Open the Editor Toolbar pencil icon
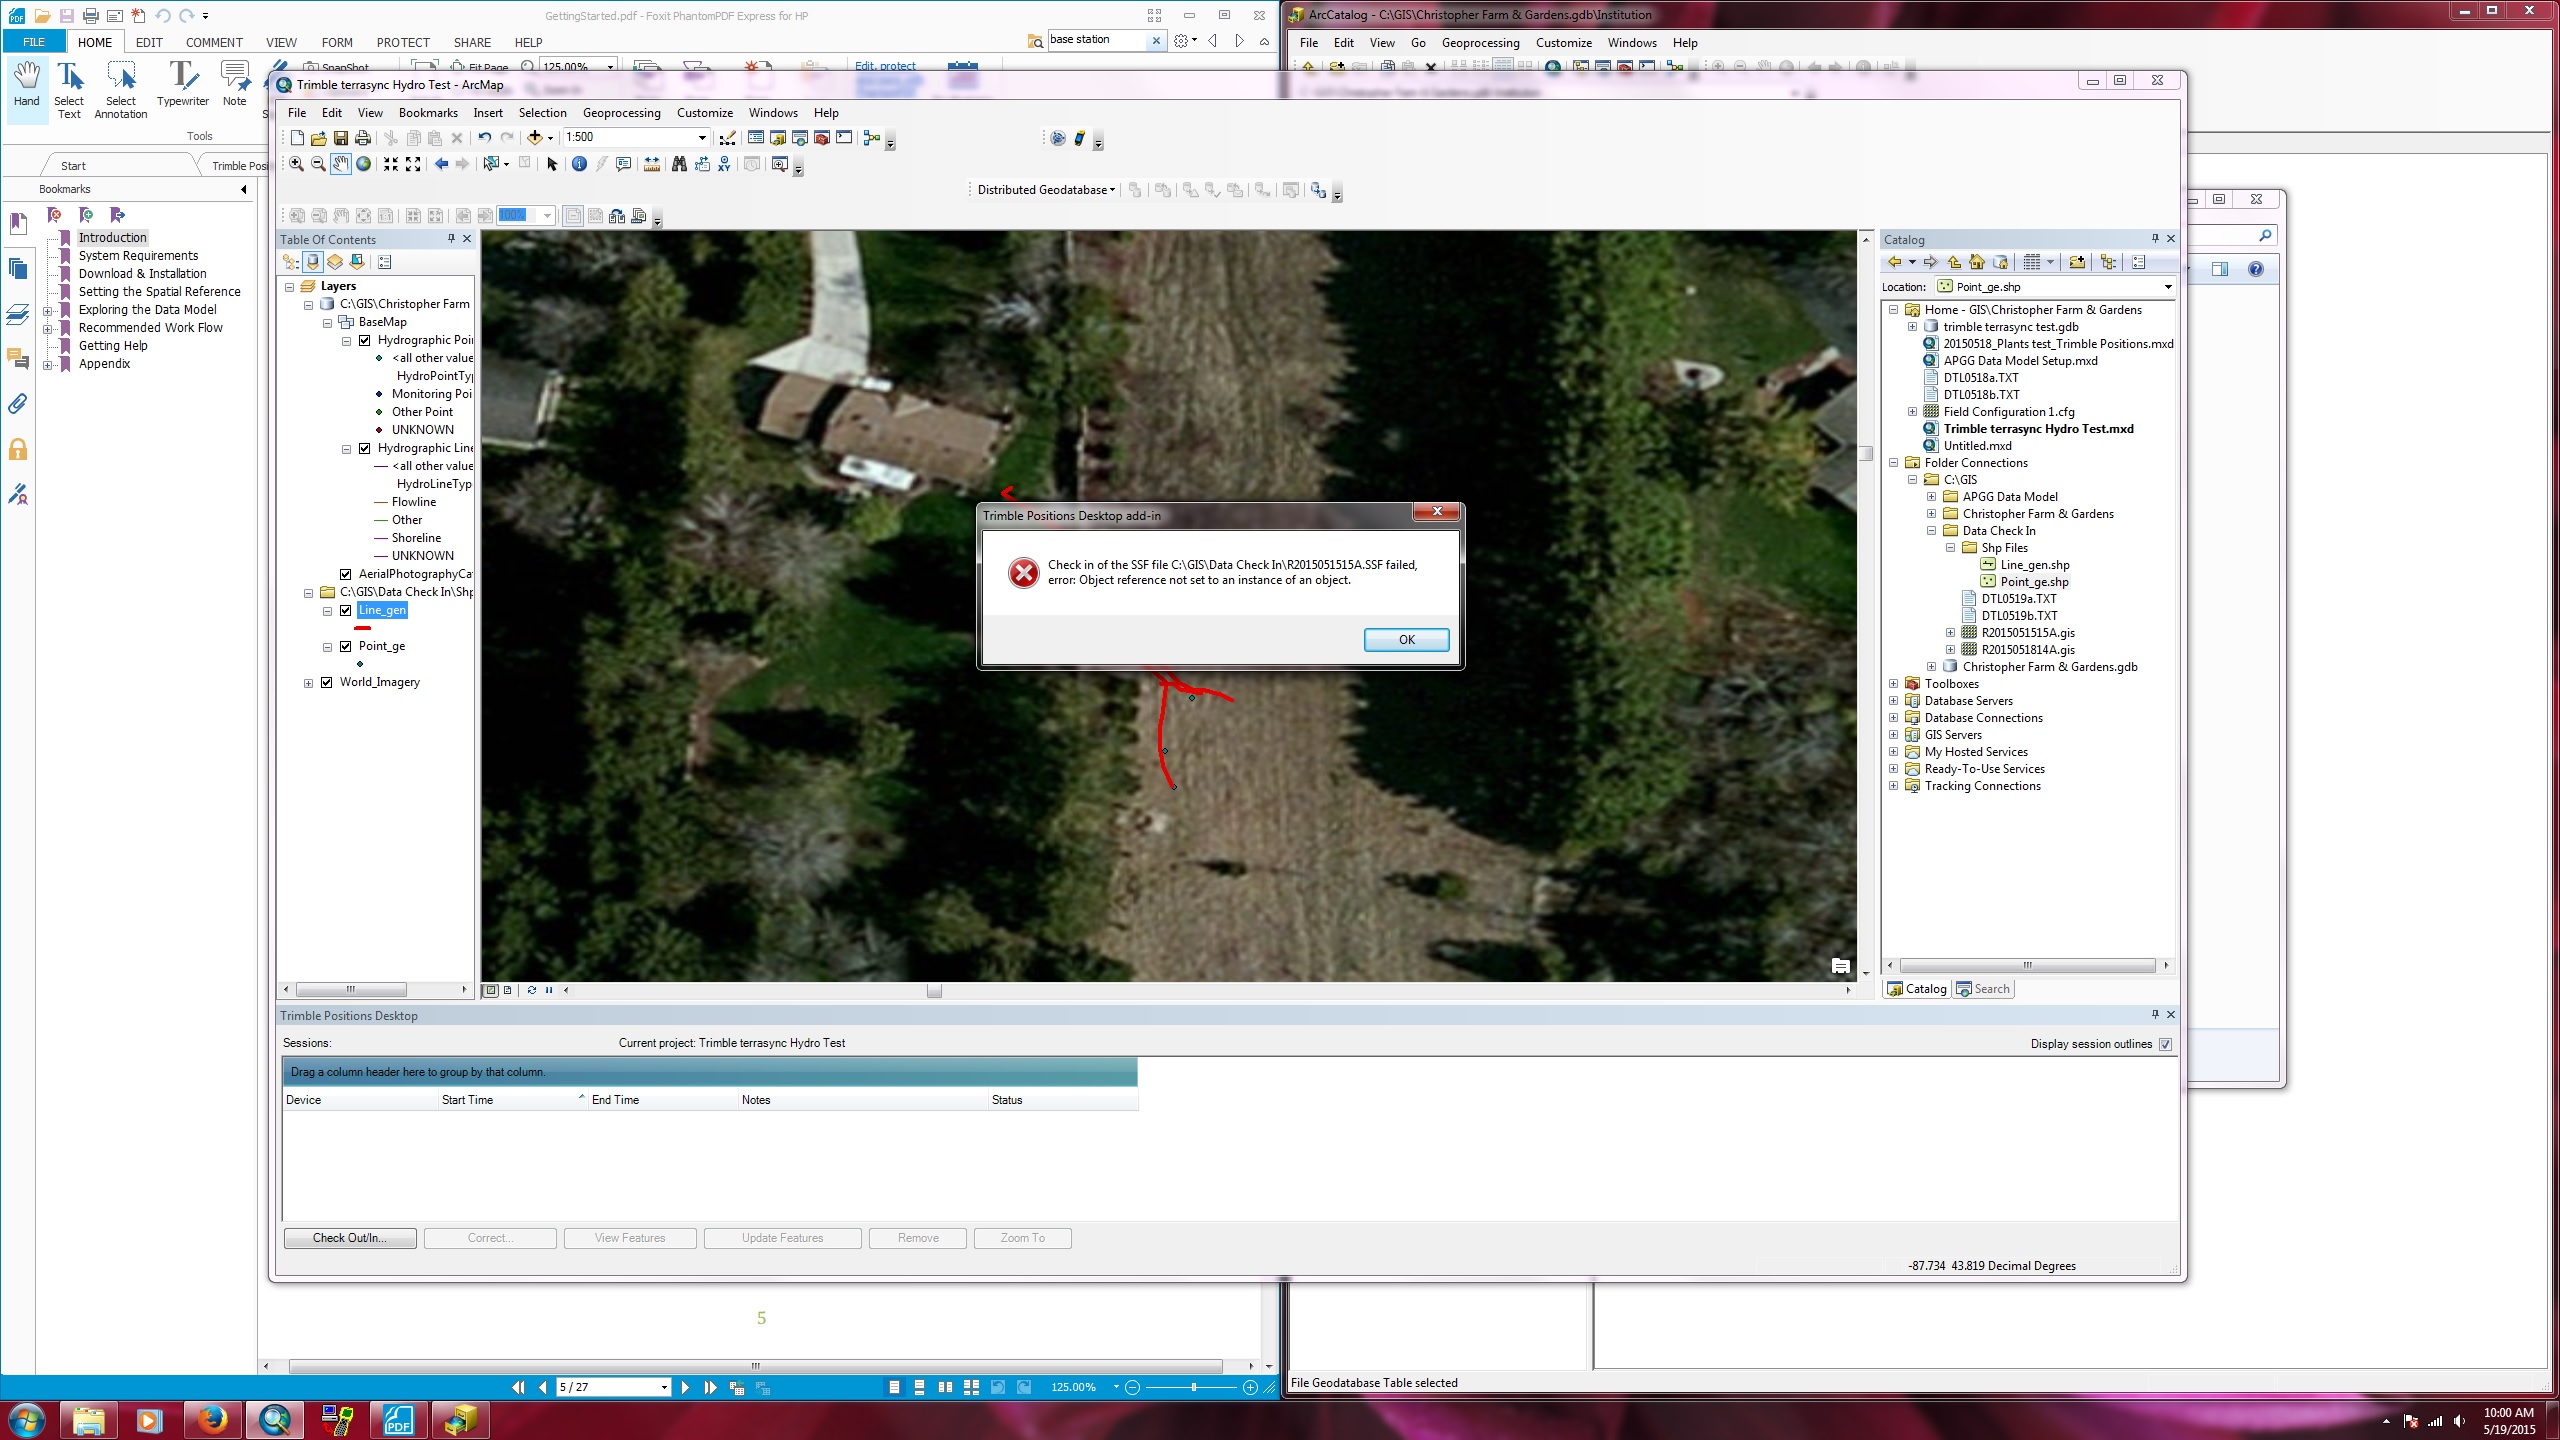2560x1440 pixels. (728, 138)
